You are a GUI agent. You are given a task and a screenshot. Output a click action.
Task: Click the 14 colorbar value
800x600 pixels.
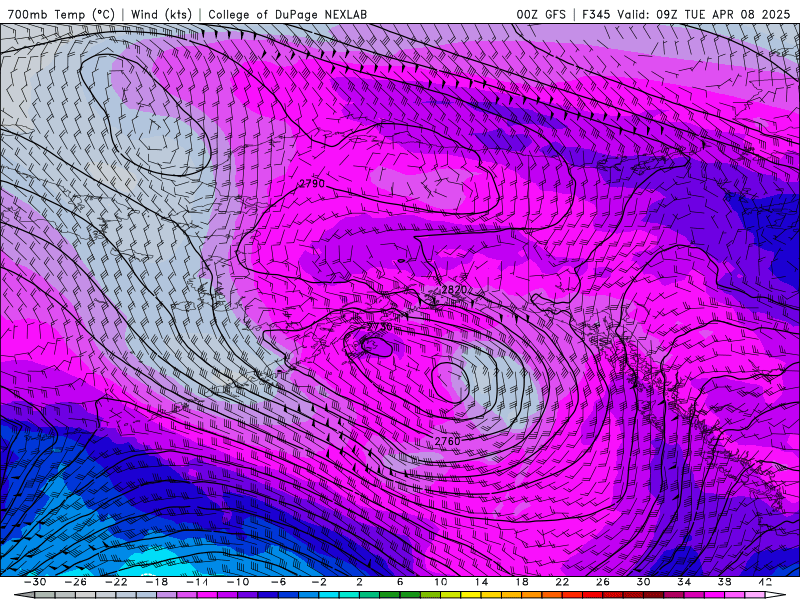tap(481, 582)
